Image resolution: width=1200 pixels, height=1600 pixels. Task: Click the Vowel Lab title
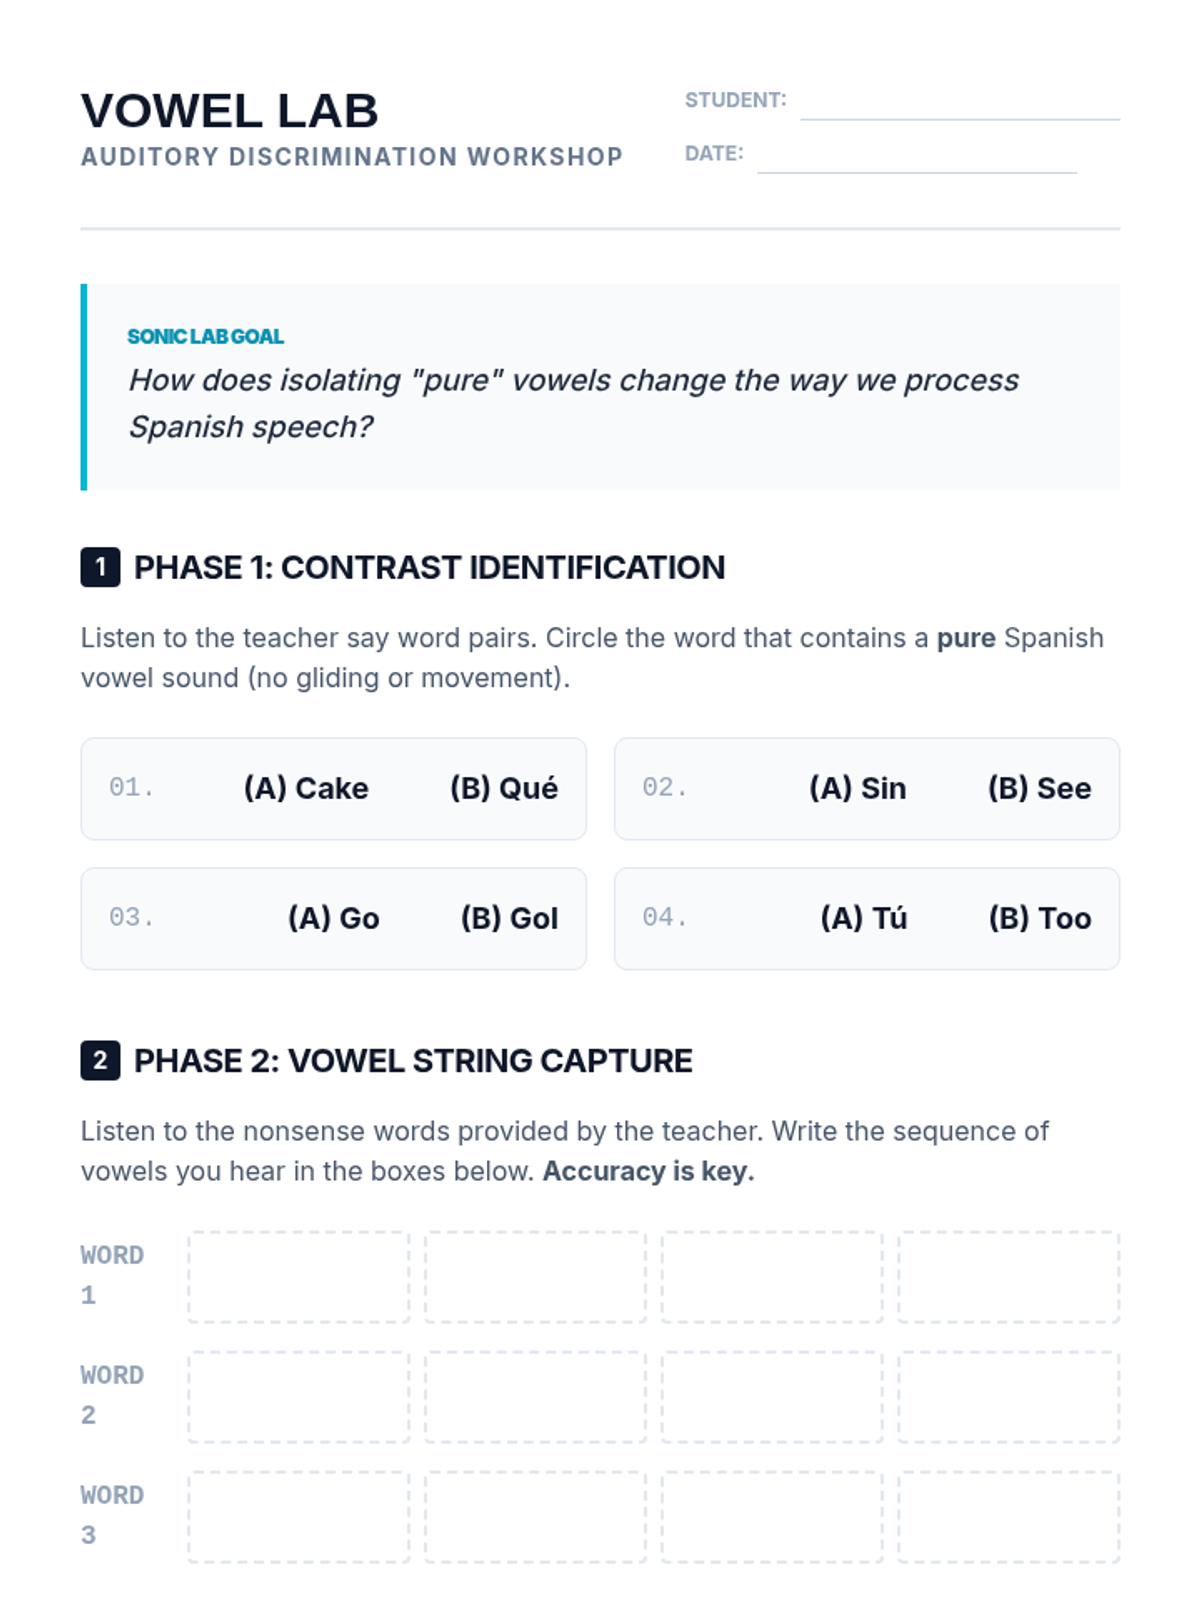click(x=229, y=111)
